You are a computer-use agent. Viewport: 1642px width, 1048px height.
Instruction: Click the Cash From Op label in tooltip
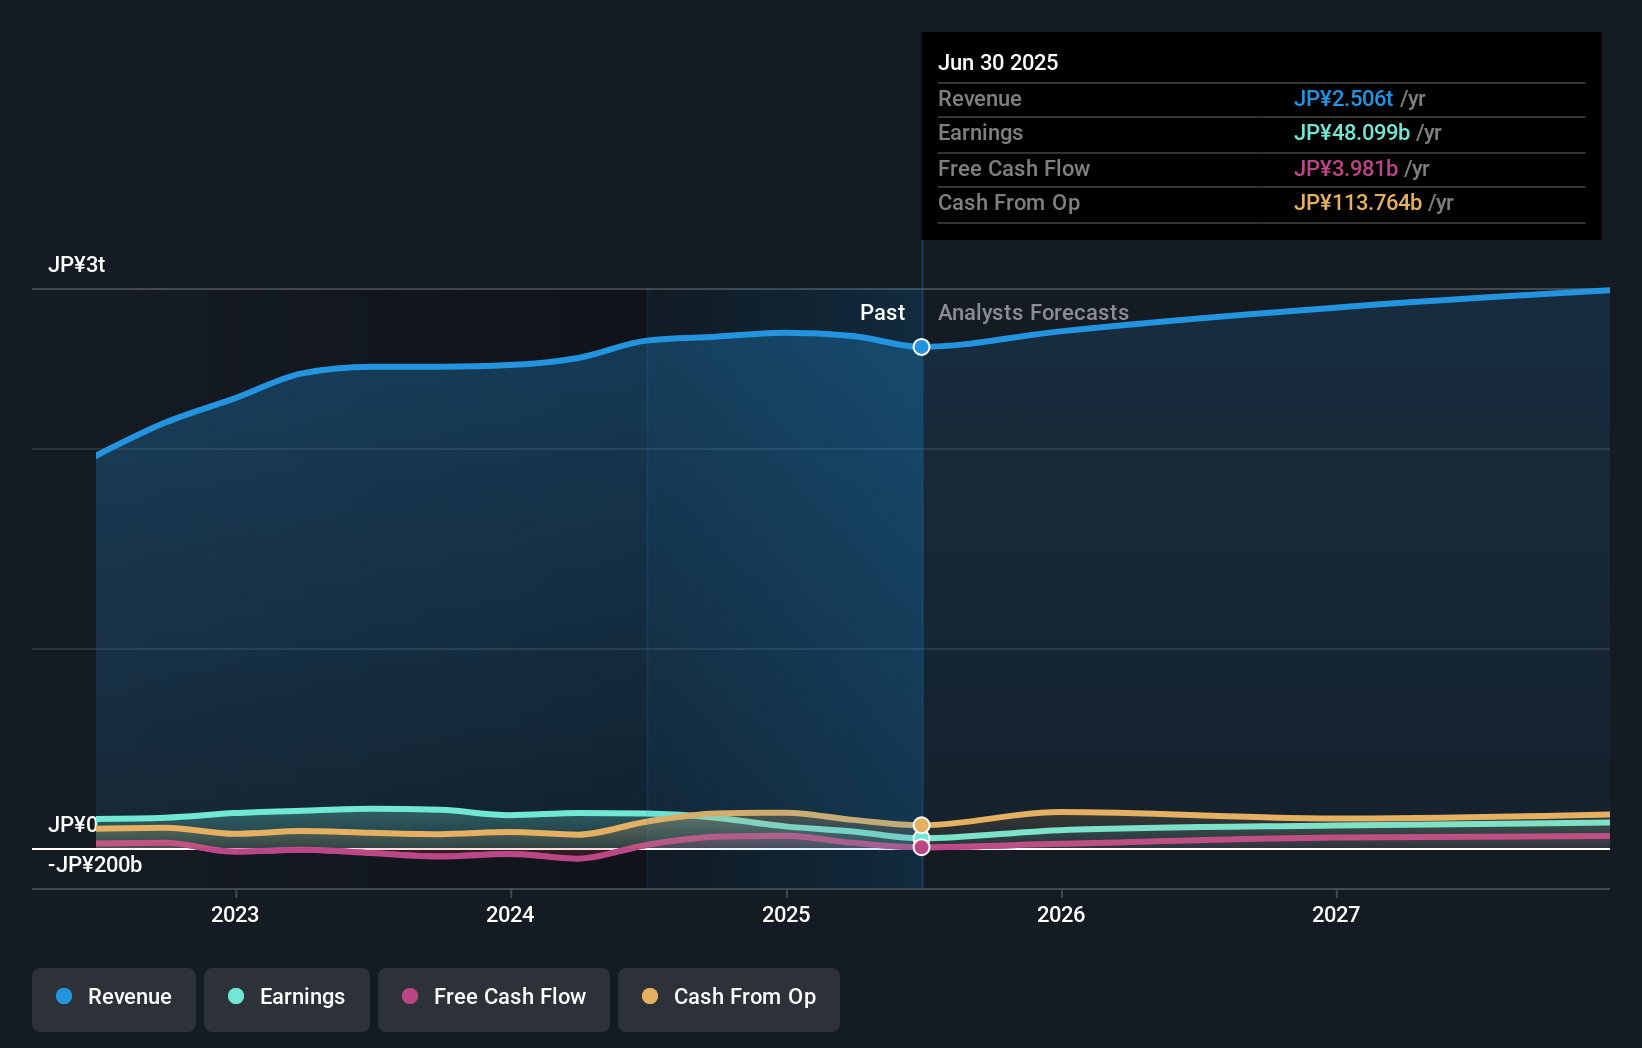[x=1009, y=203]
